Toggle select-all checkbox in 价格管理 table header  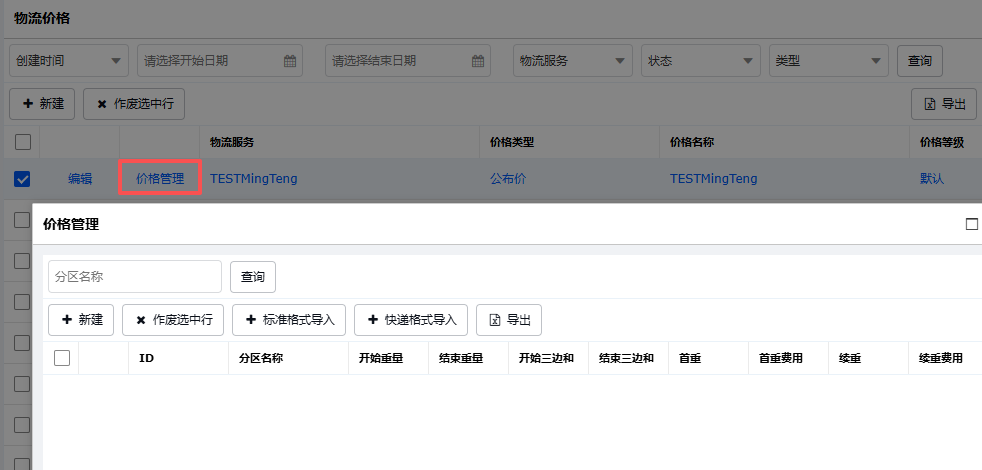62,358
